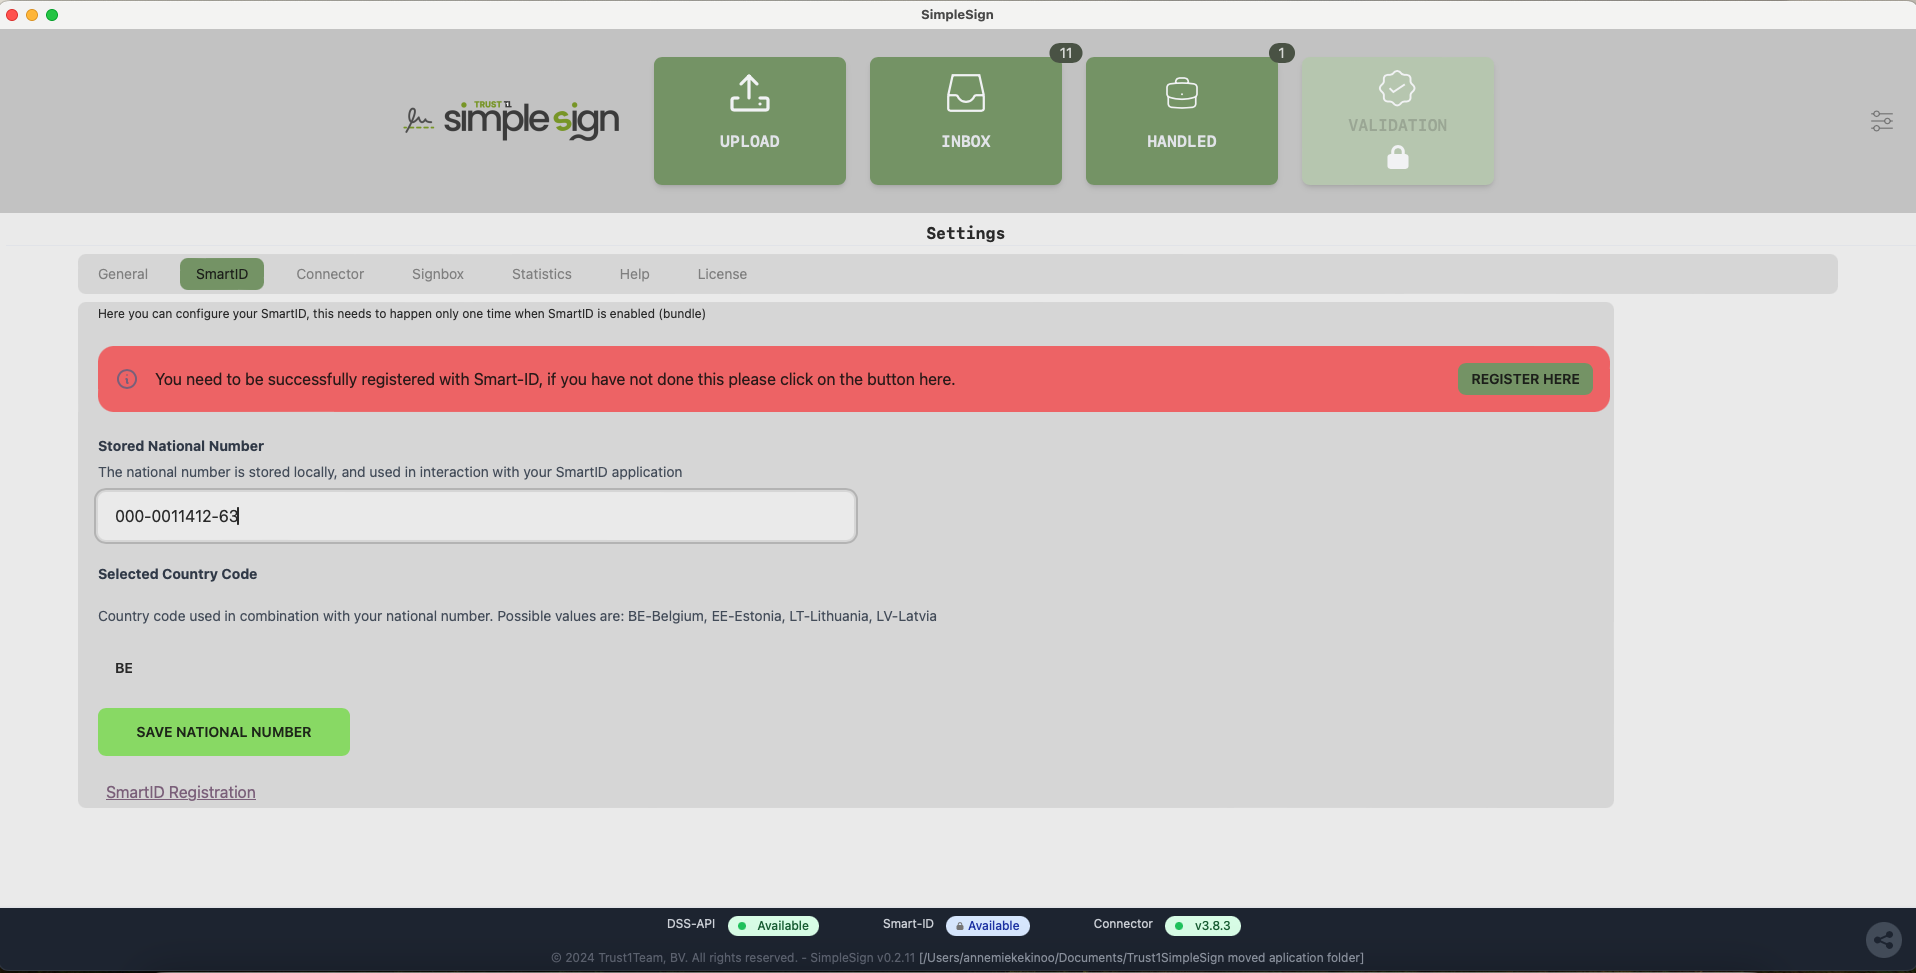The width and height of the screenshot is (1916, 973).
Task: Select the BE country code value
Action: pyautogui.click(x=124, y=668)
